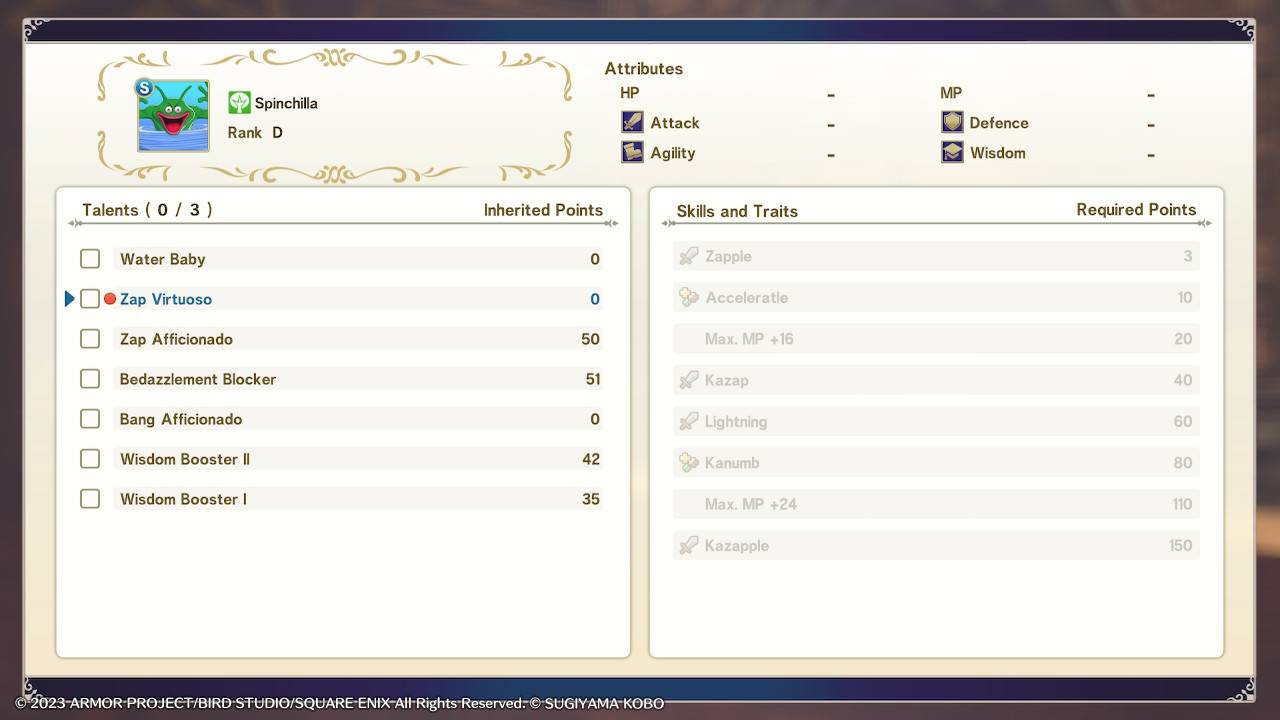1280x720 pixels.
Task: Click the Lightning skill name
Action: tap(736, 421)
